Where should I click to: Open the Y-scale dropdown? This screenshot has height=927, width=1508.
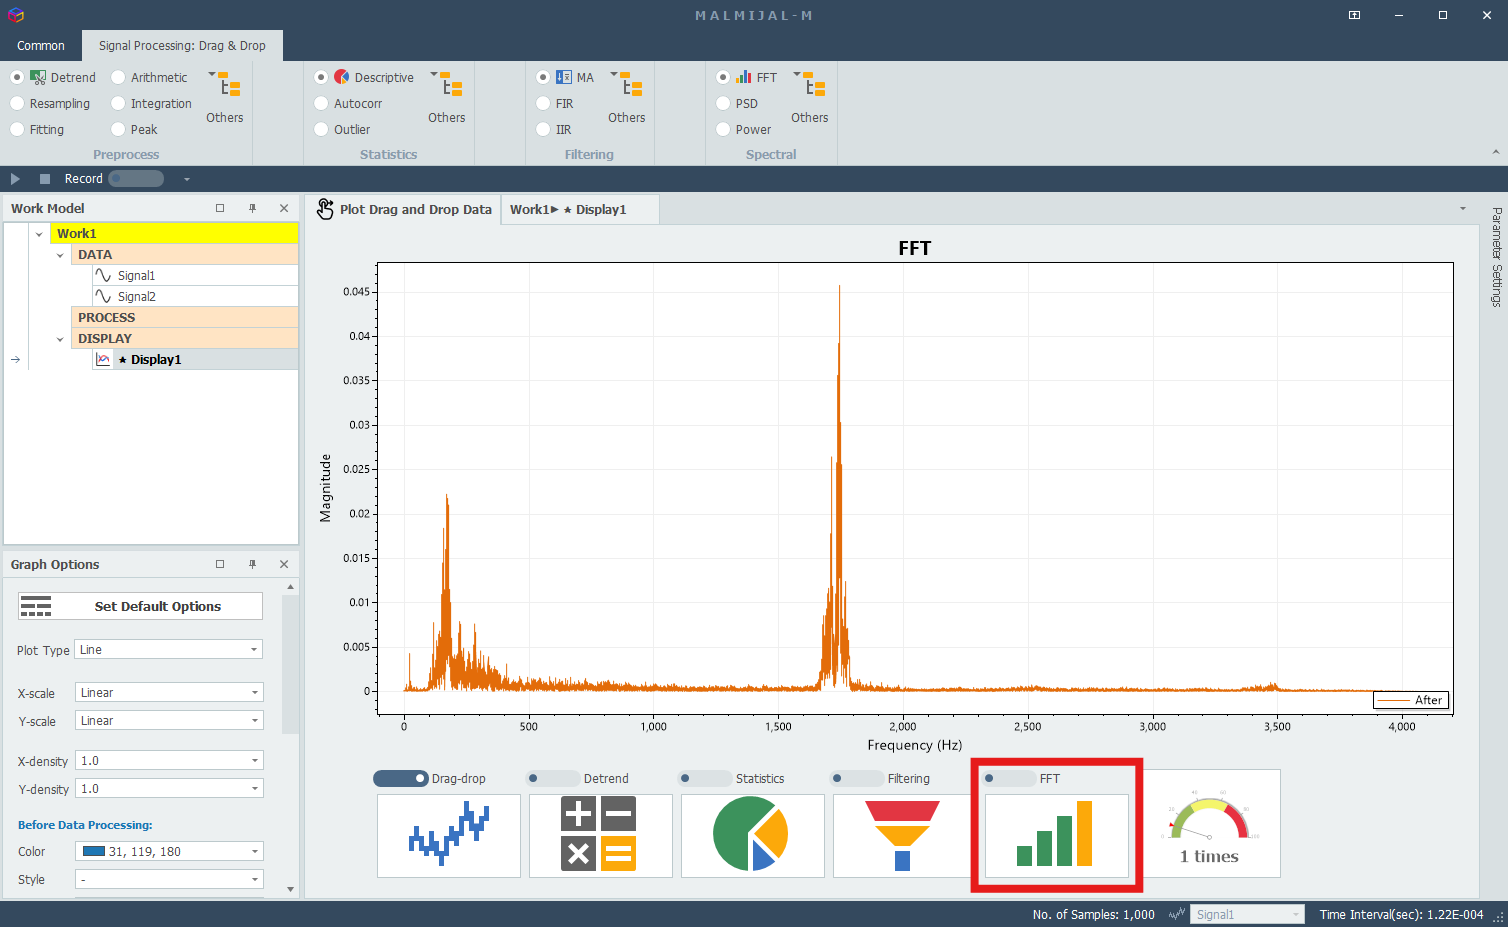(169, 721)
